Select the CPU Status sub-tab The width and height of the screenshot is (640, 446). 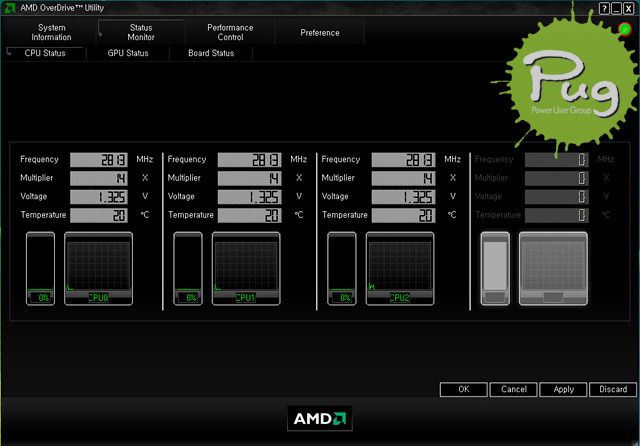point(45,53)
